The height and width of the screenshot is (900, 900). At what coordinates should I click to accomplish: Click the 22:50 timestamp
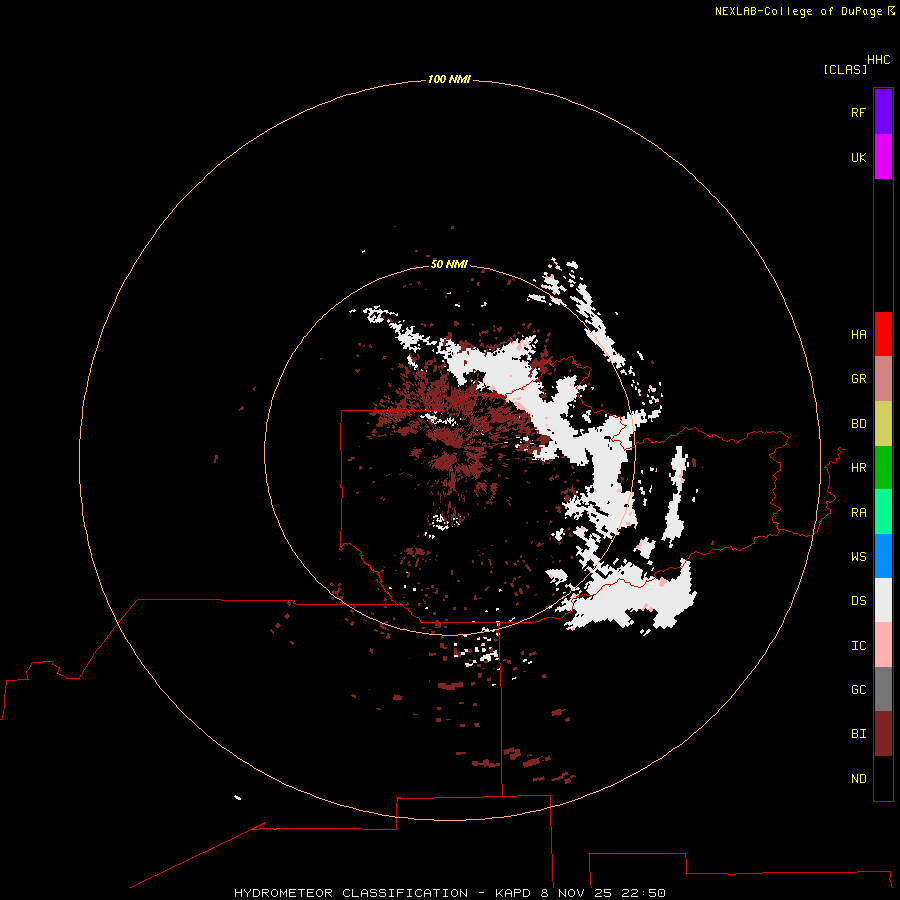(643, 893)
